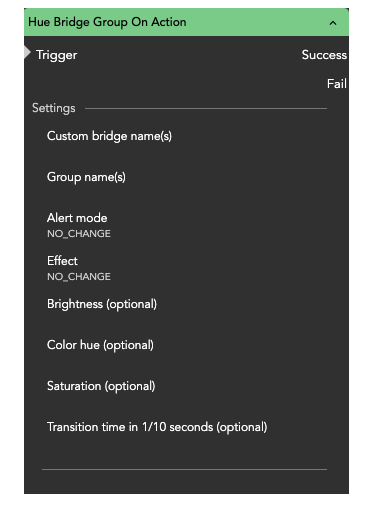Image resolution: width=383 pixels, height=505 pixels.
Task: Click the Brightness (optional) label
Action: (102, 304)
